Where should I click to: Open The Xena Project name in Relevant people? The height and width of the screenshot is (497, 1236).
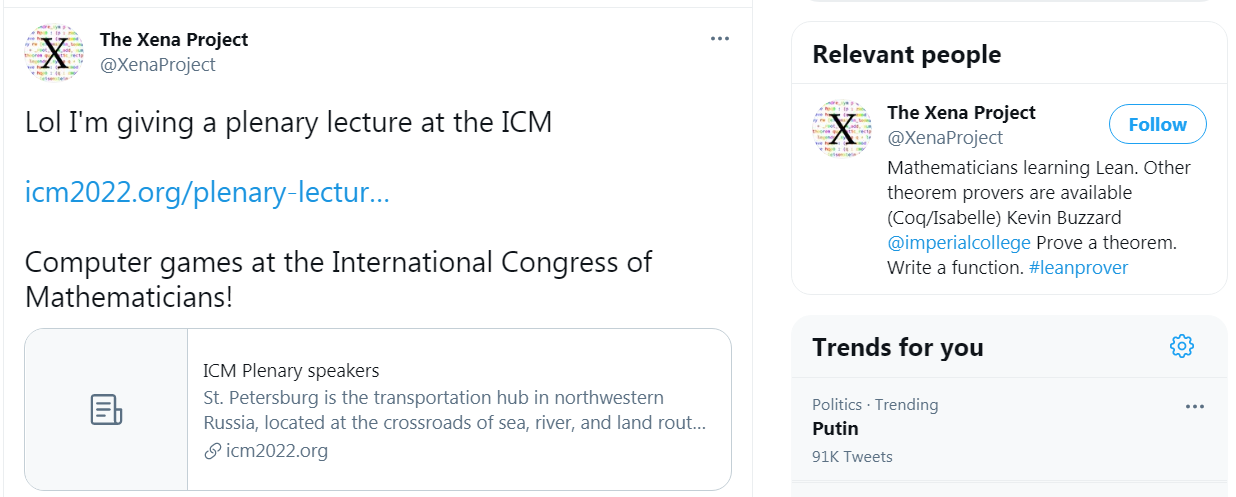click(961, 113)
